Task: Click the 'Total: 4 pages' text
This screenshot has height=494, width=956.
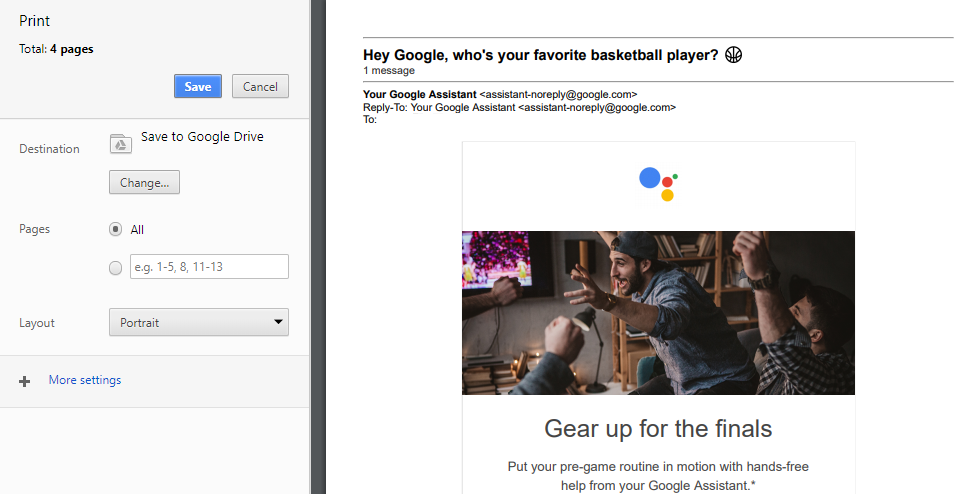Action: pyautogui.click(x=56, y=49)
